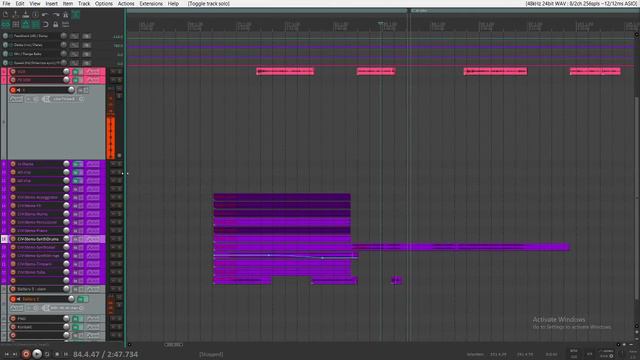Open the Insert menu
The image size is (640, 360).
[x=51, y=3]
